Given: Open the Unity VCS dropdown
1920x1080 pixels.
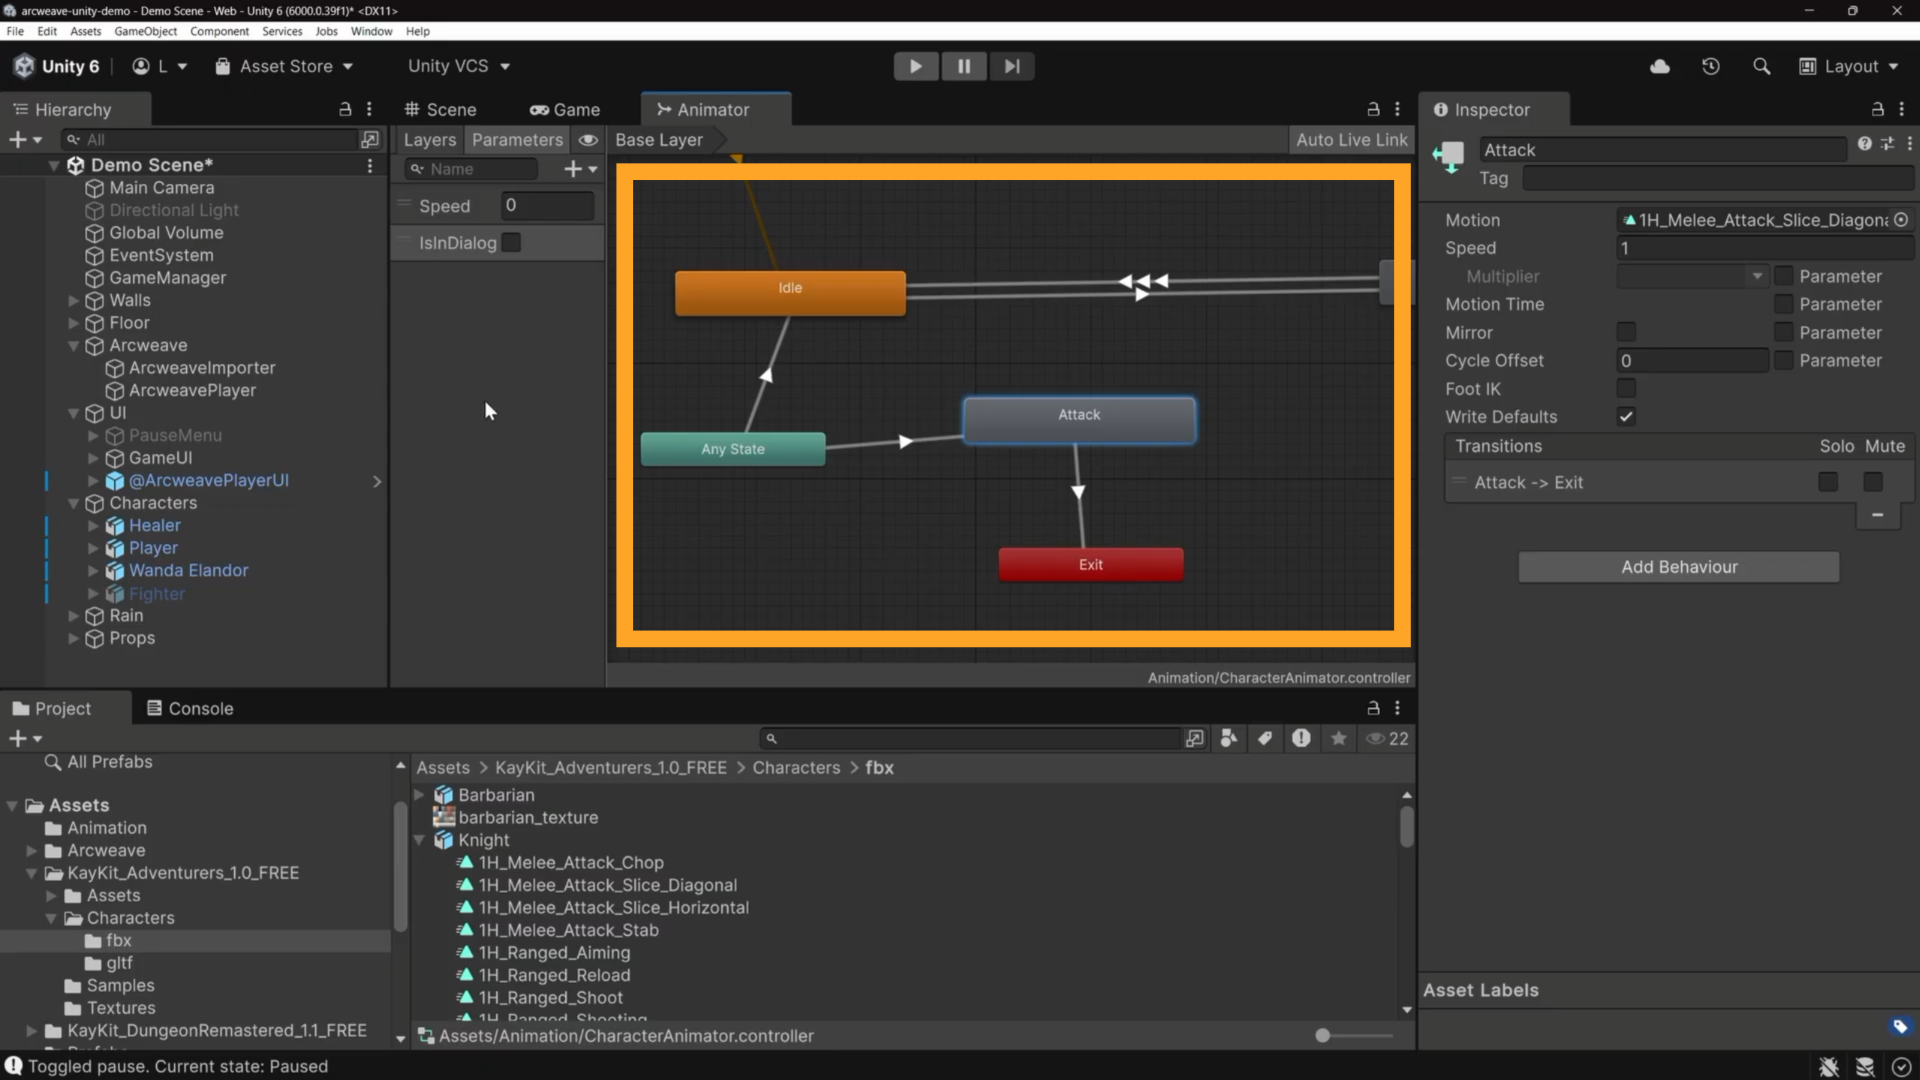Looking at the screenshot, I should coord(459,66).
